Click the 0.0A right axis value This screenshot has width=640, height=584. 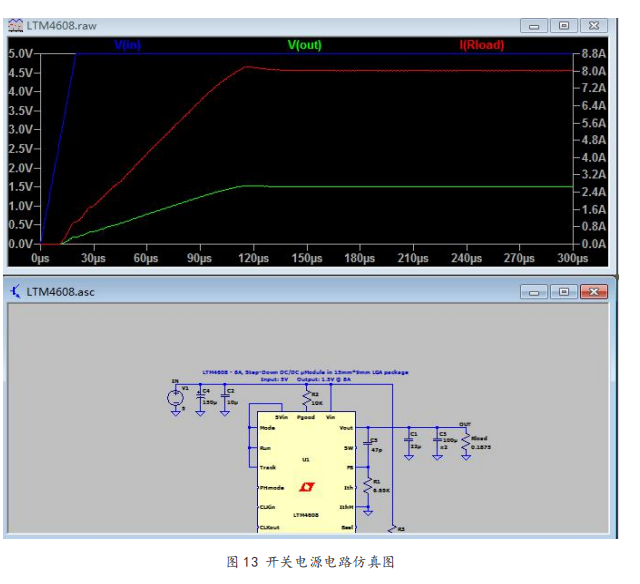(x=593, y=244)
